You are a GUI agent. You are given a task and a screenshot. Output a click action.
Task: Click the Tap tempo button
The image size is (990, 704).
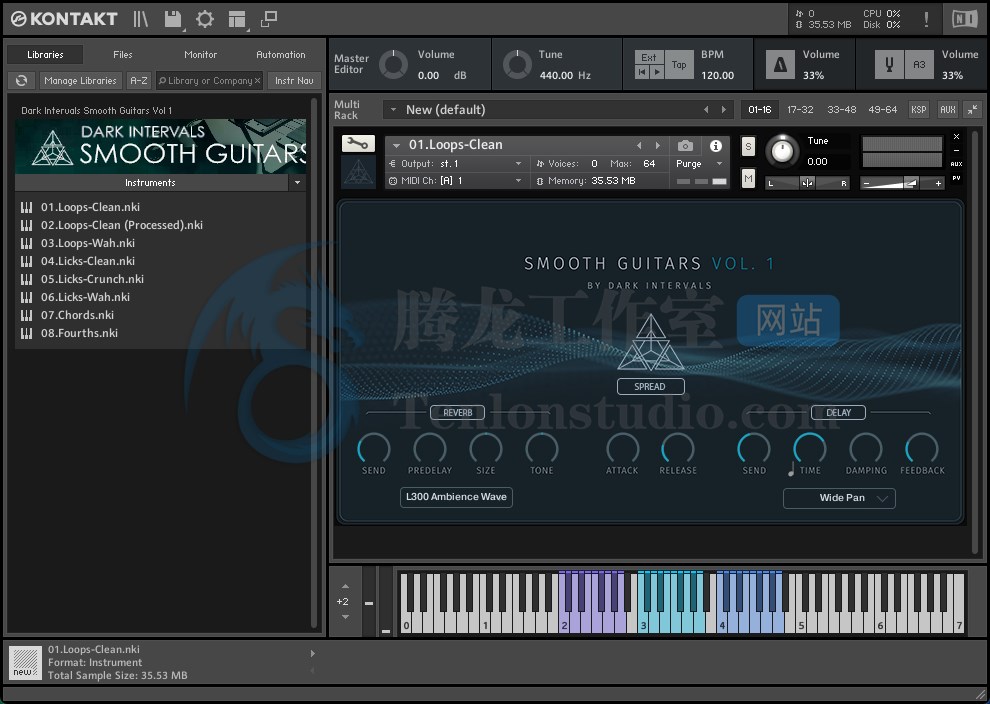point(679,64)
